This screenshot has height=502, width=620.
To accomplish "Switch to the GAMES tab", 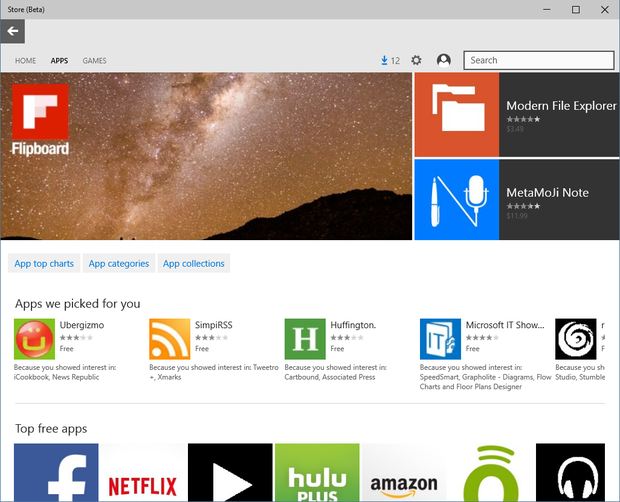I will [x=95, y=61].
